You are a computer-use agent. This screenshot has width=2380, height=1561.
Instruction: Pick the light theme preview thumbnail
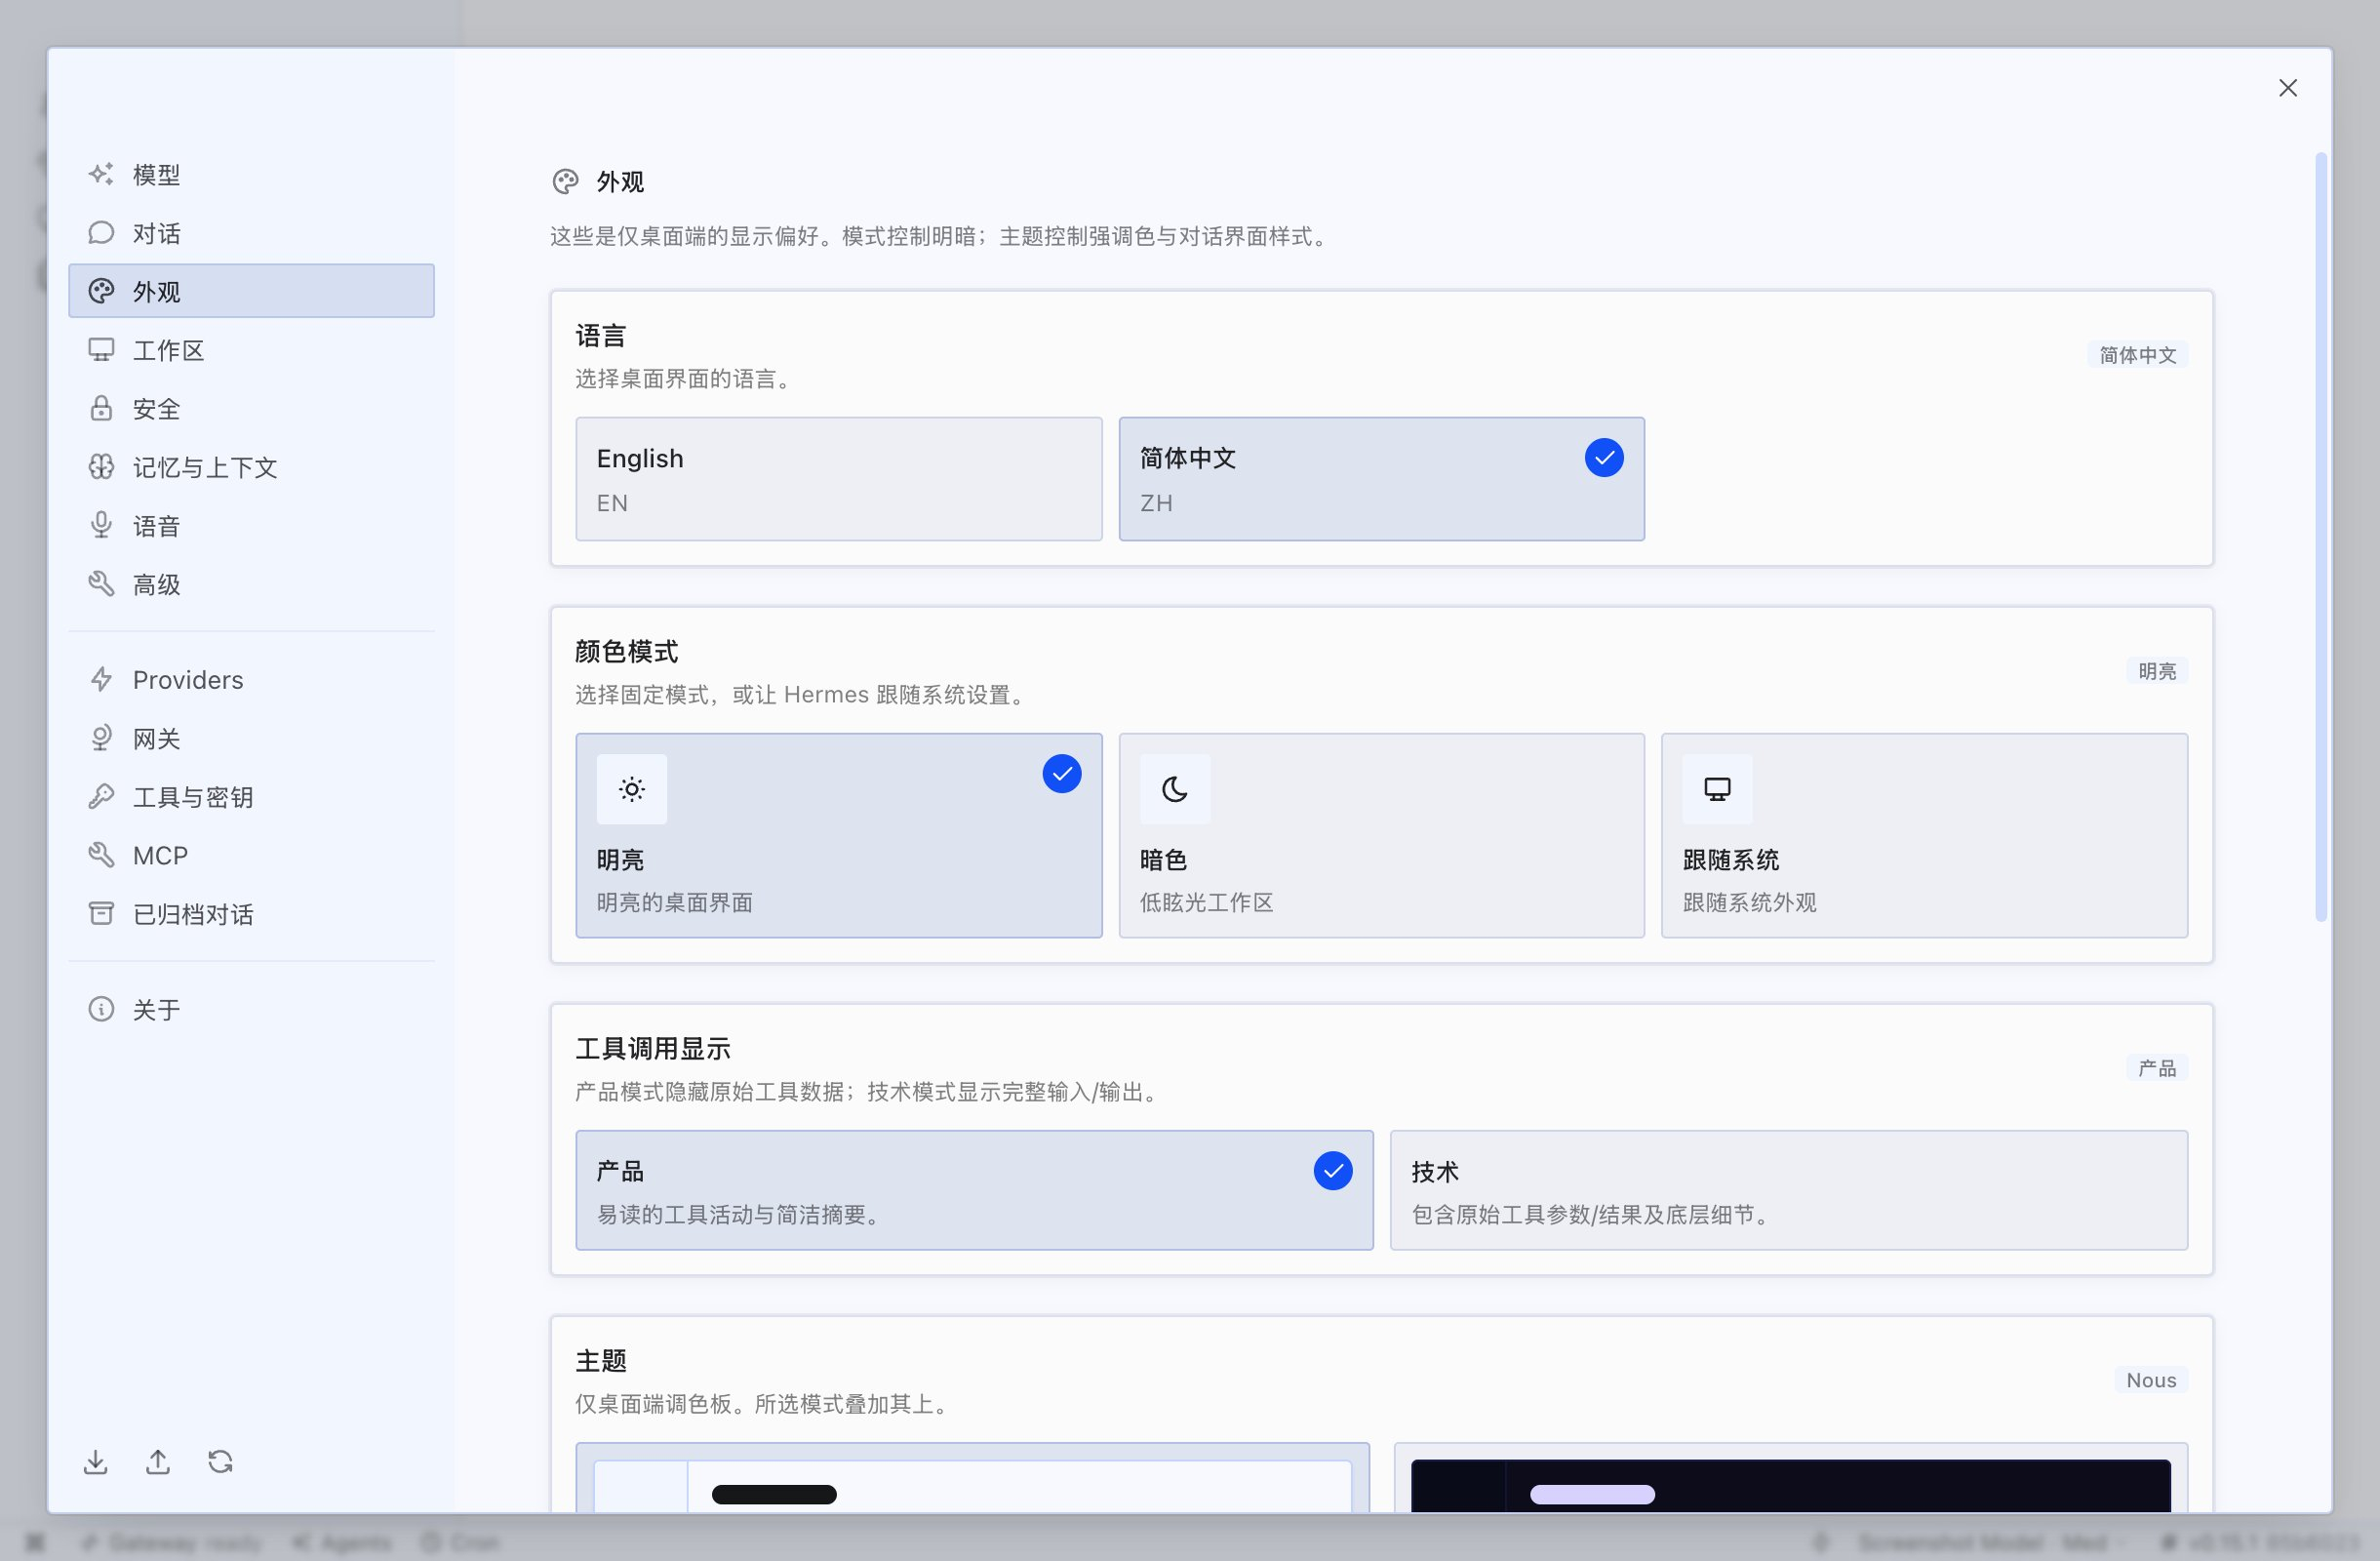[x=973, y=1478]
